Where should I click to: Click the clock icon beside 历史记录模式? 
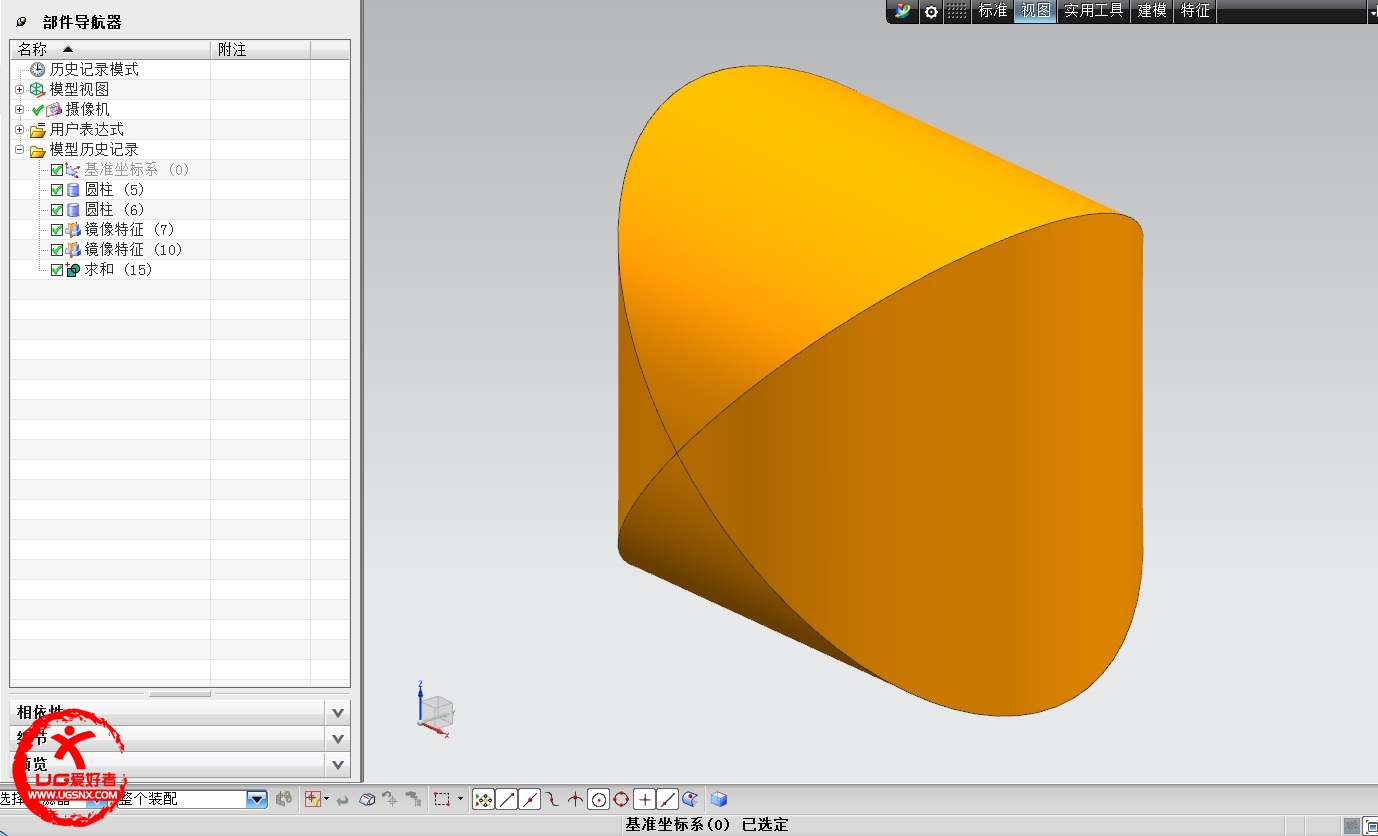point(38,69)
